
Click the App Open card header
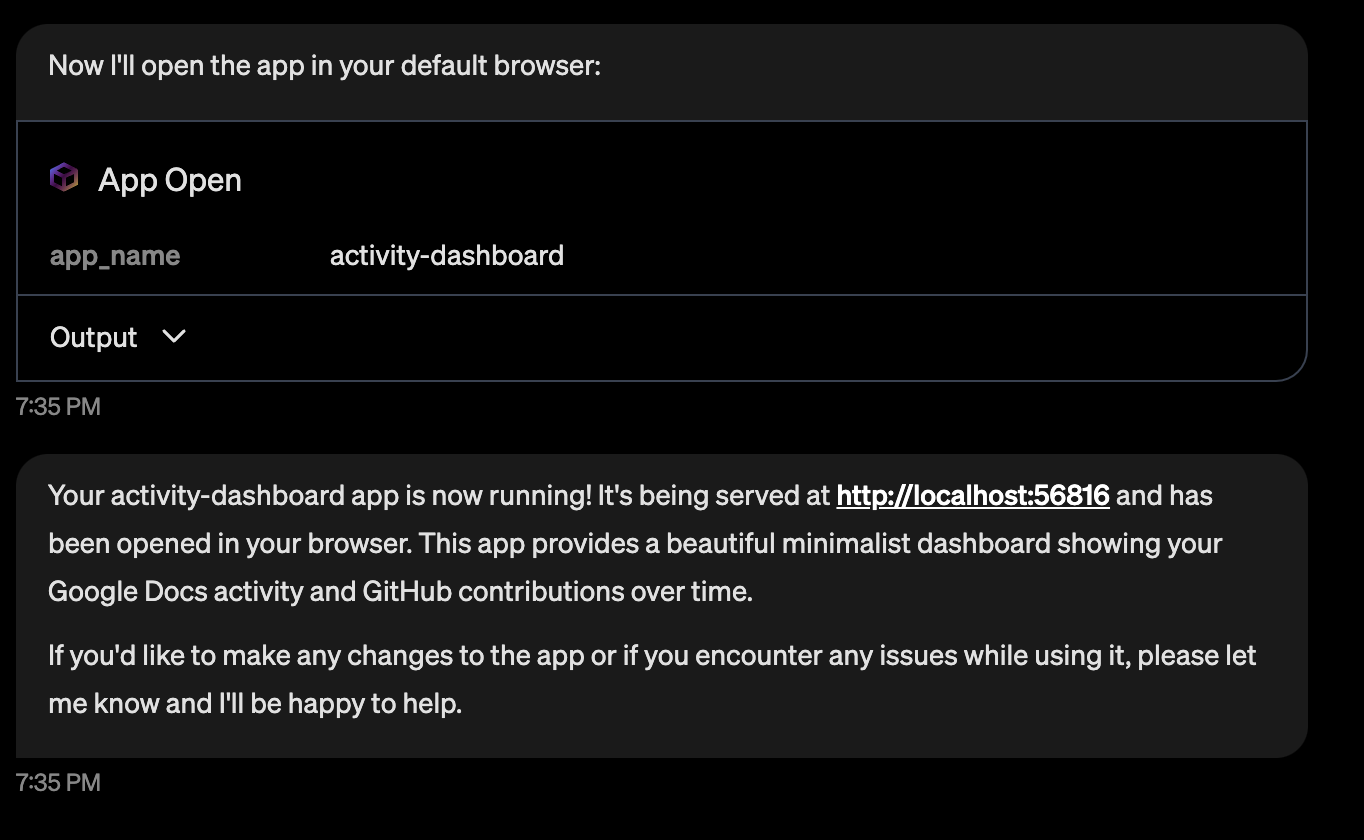click(170, 179)
